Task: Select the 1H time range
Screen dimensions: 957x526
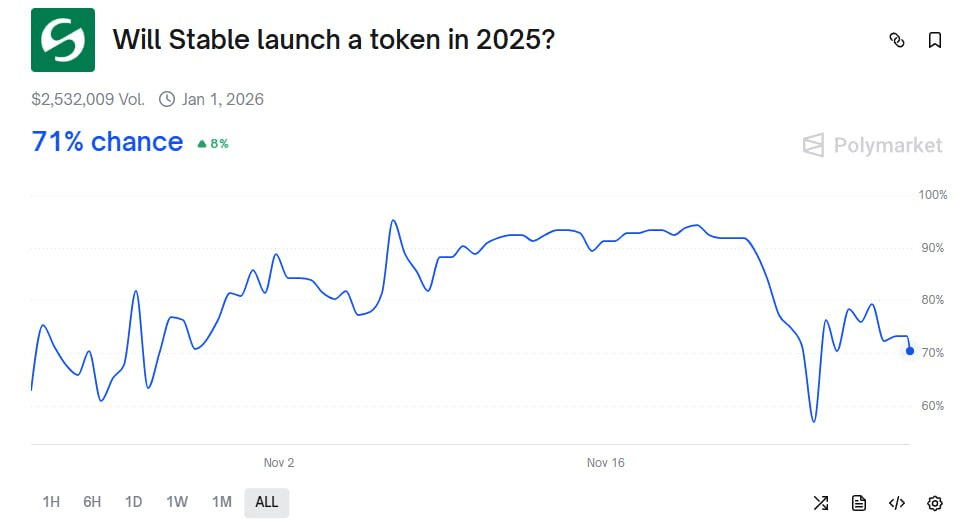Action: tap(51, 502)
